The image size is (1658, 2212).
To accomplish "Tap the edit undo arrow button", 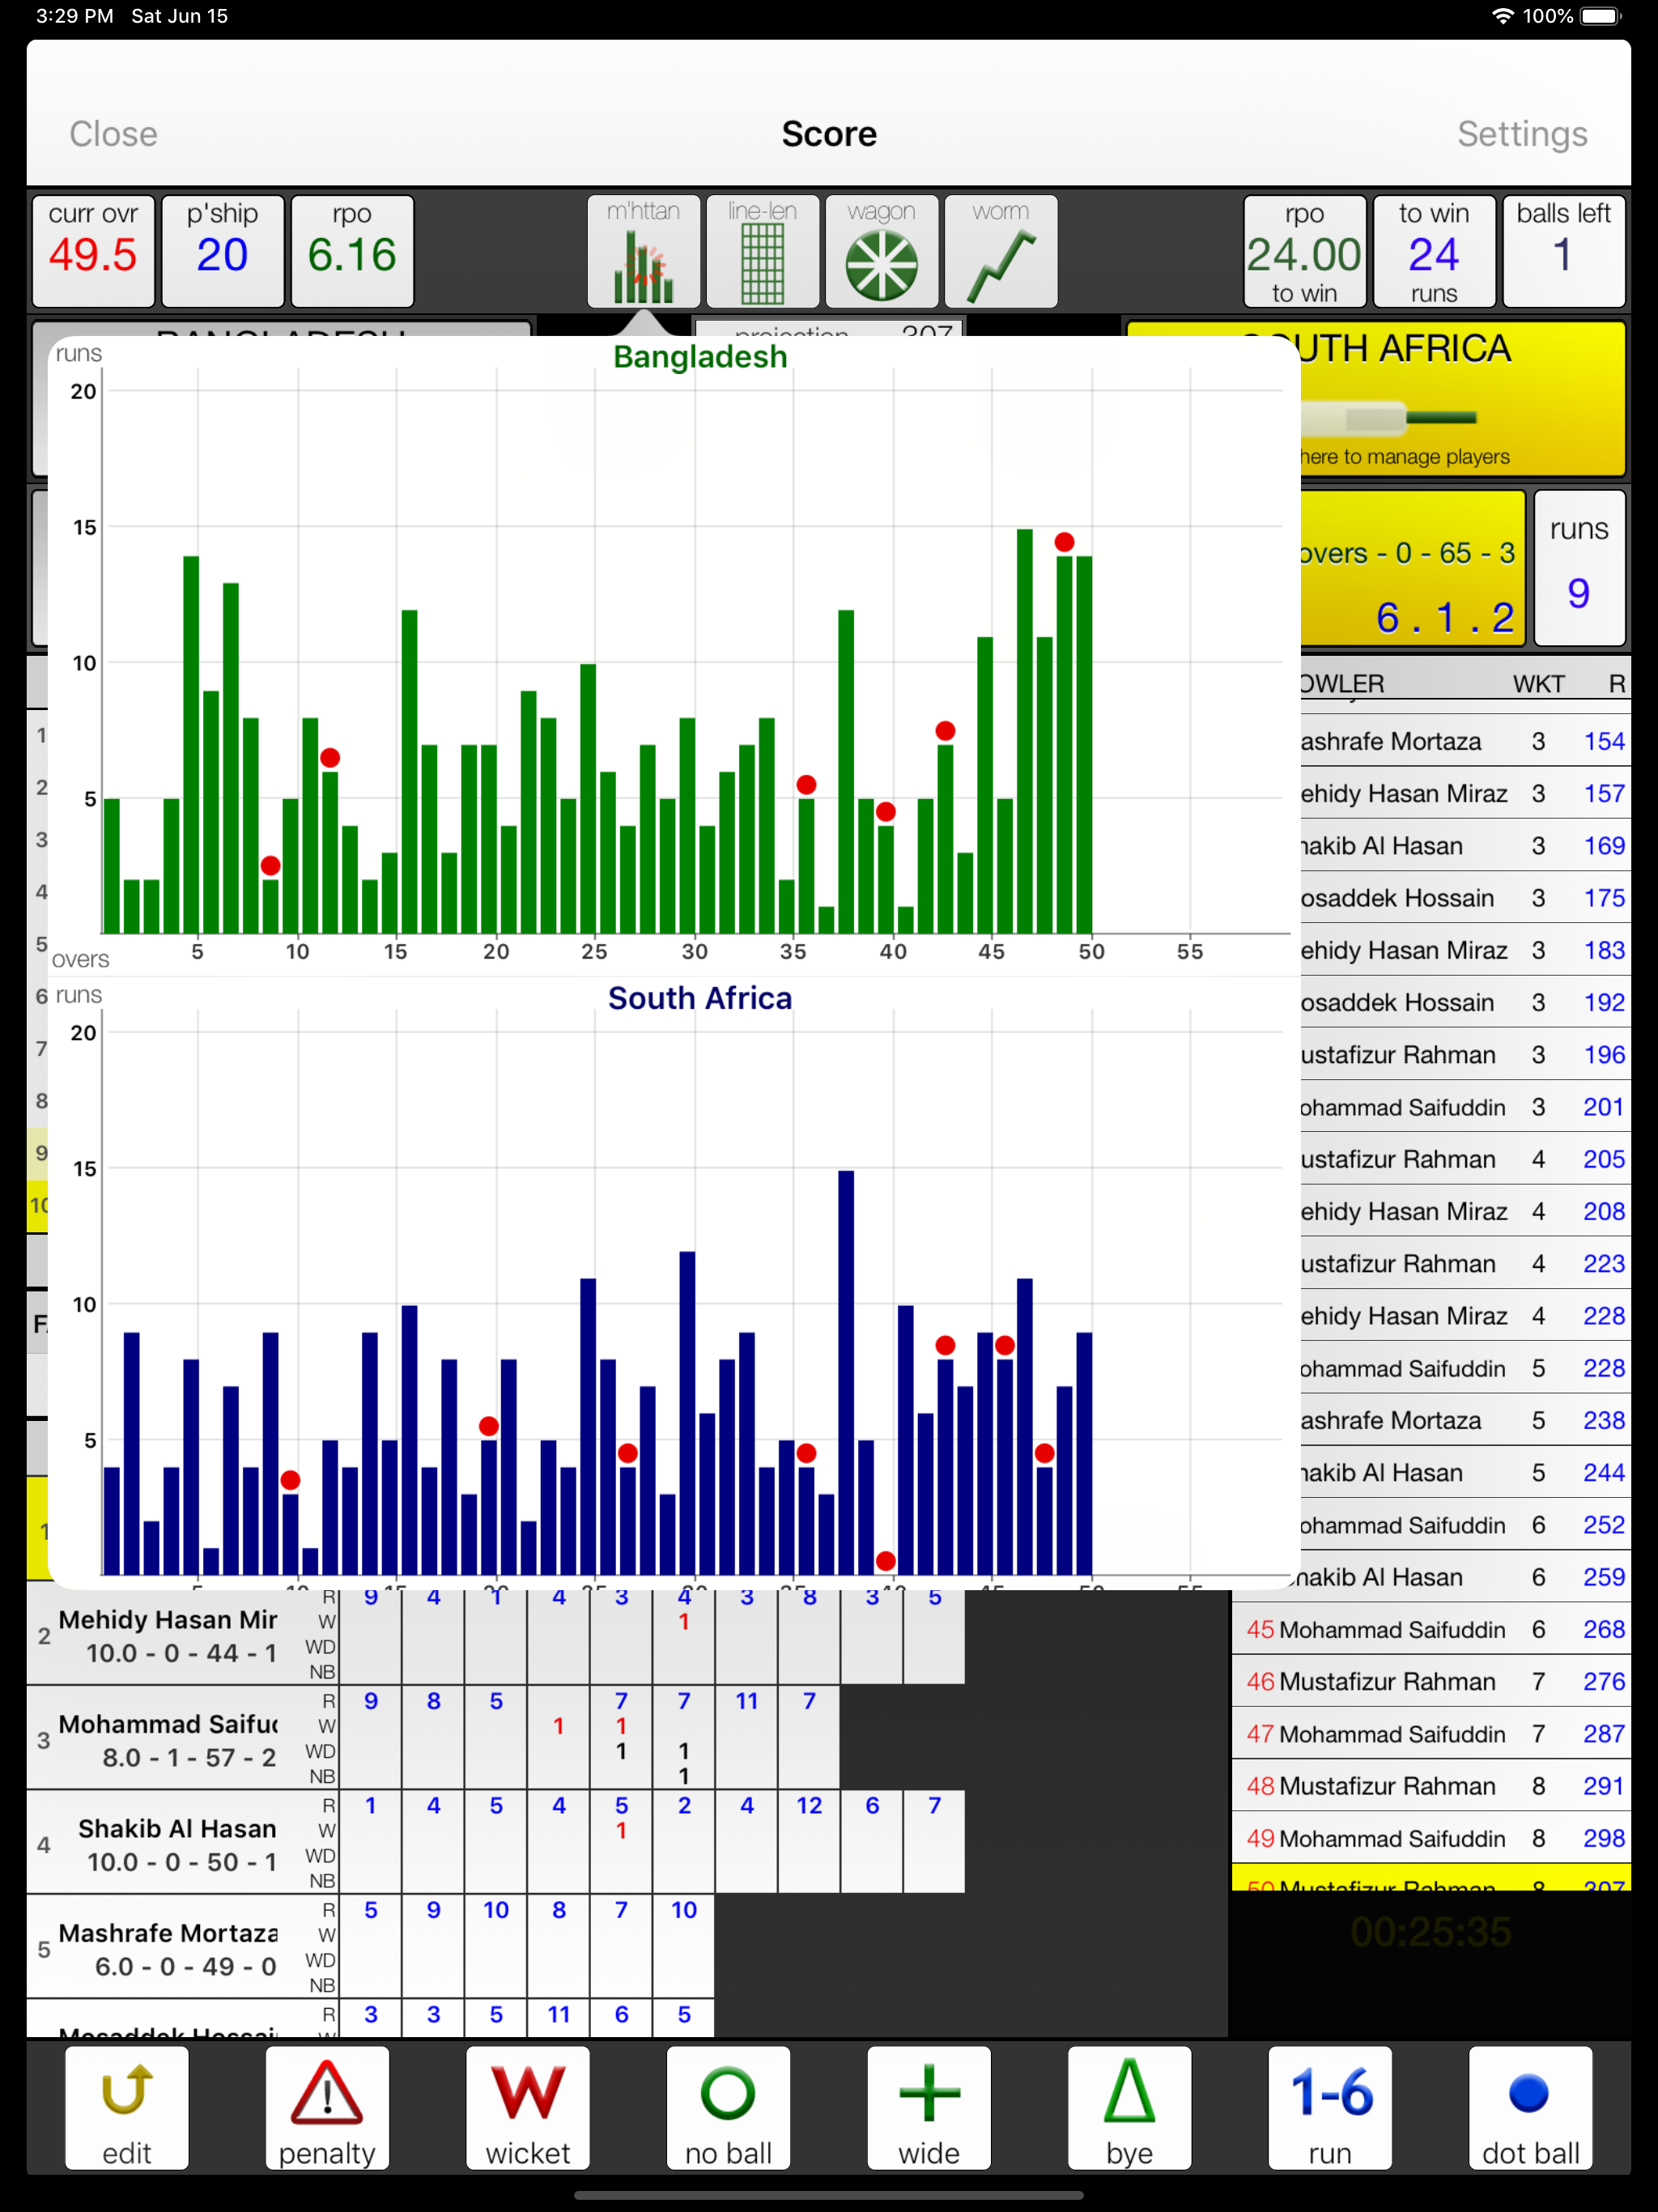I will point(127,2107).
